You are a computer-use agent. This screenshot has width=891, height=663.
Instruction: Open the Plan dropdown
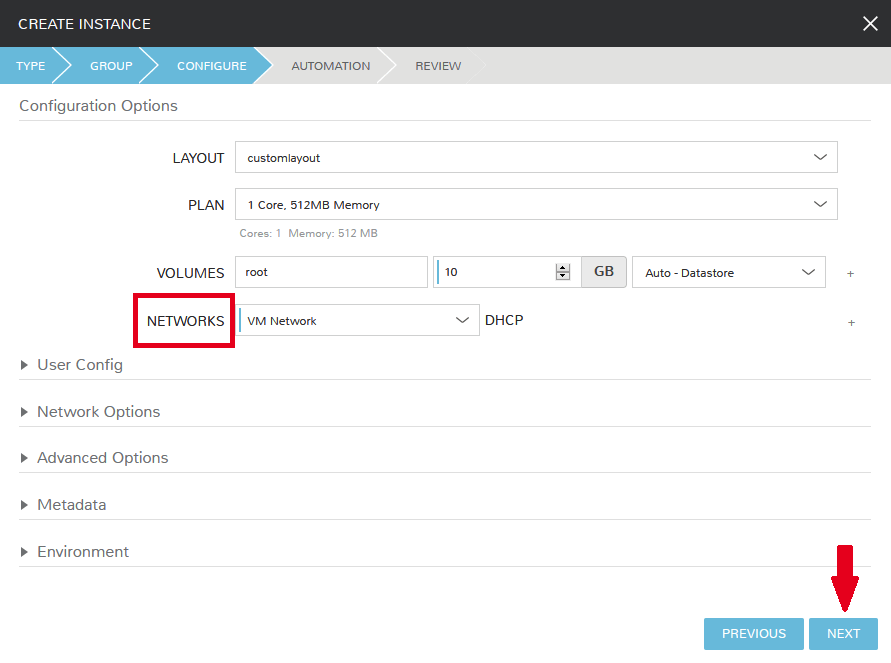tap(535, 204)
